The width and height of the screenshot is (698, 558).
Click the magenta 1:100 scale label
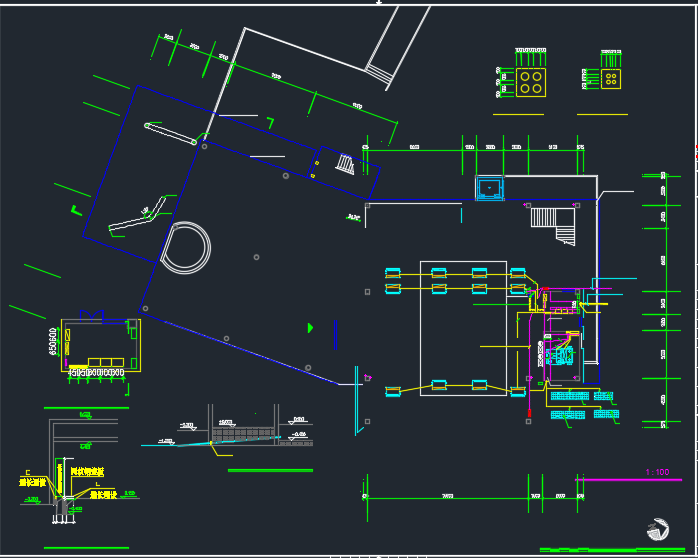click(657, 472)
